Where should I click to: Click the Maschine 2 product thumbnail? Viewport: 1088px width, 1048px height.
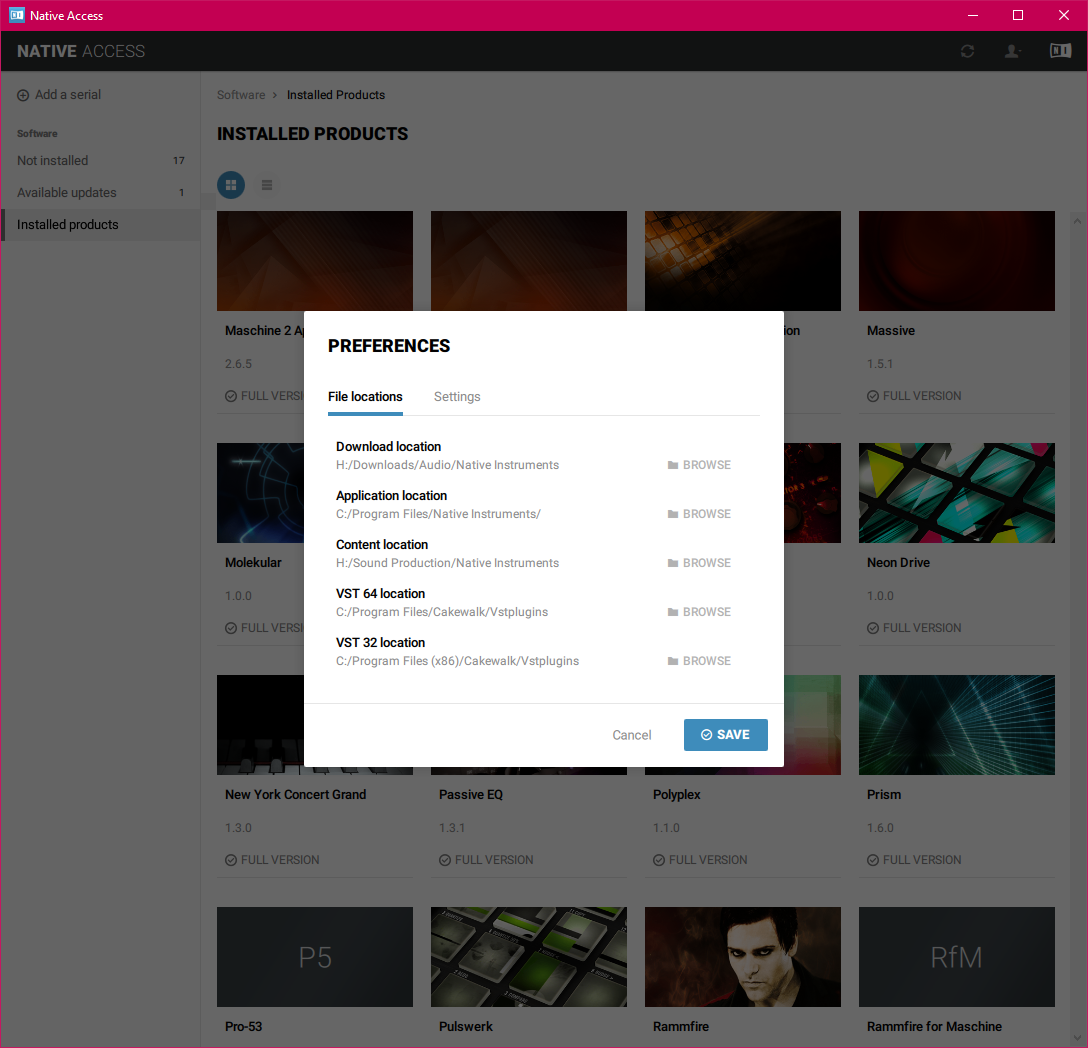315,261
